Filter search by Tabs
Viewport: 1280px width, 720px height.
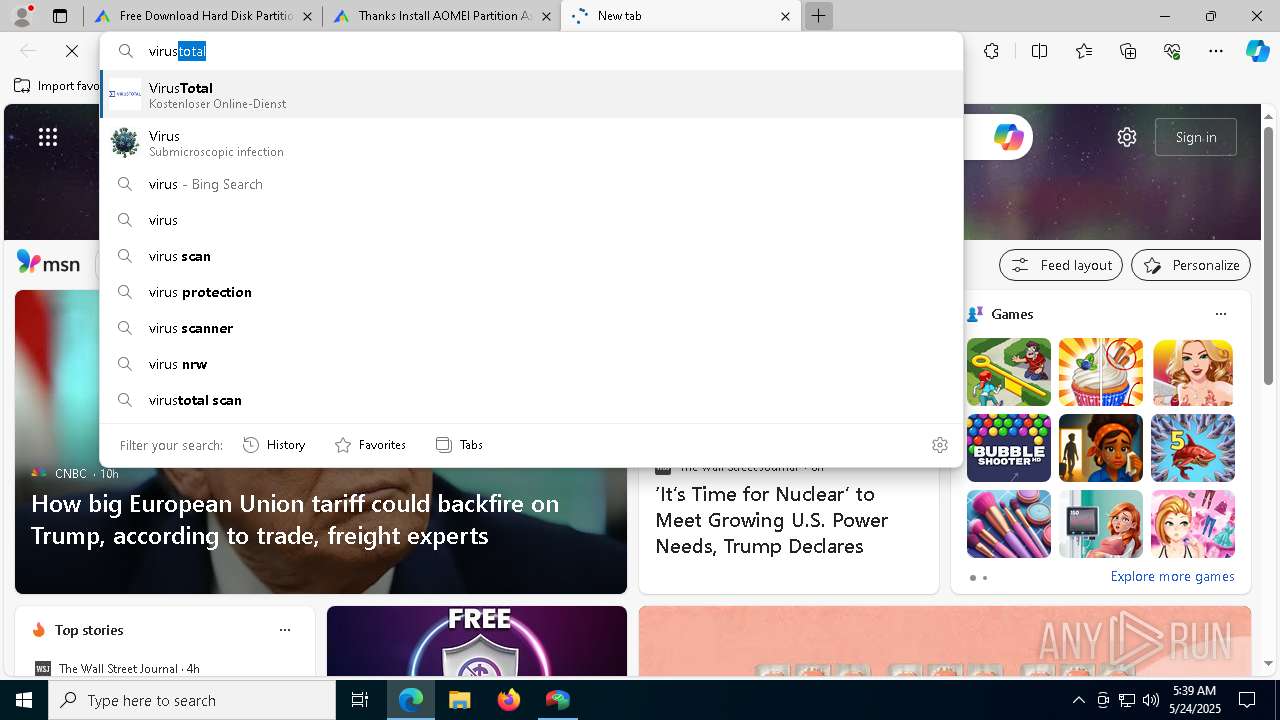click(x=459, y=445)
